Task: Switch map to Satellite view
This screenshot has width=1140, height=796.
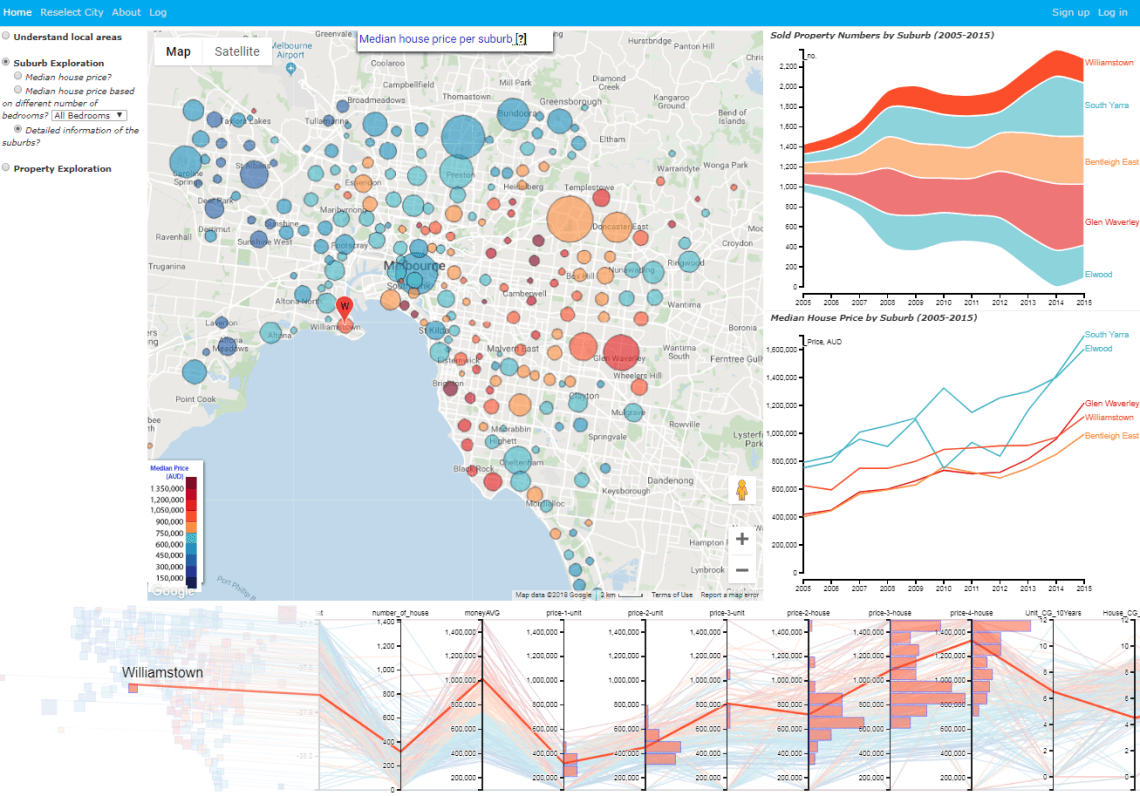Action: coord(237,52)
